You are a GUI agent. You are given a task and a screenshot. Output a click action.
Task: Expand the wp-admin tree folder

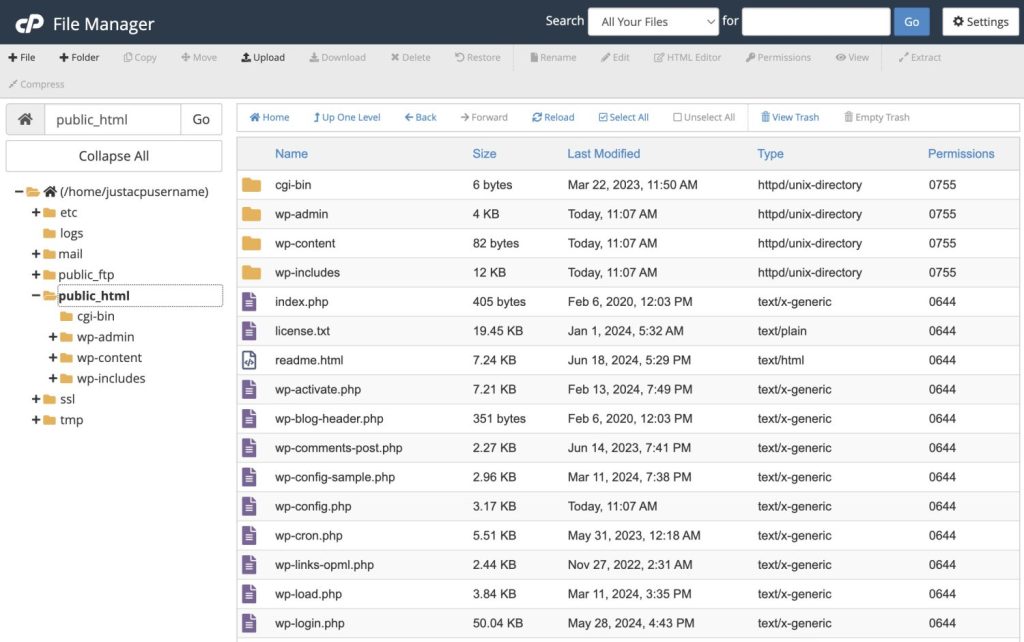[x=53, y=337]
